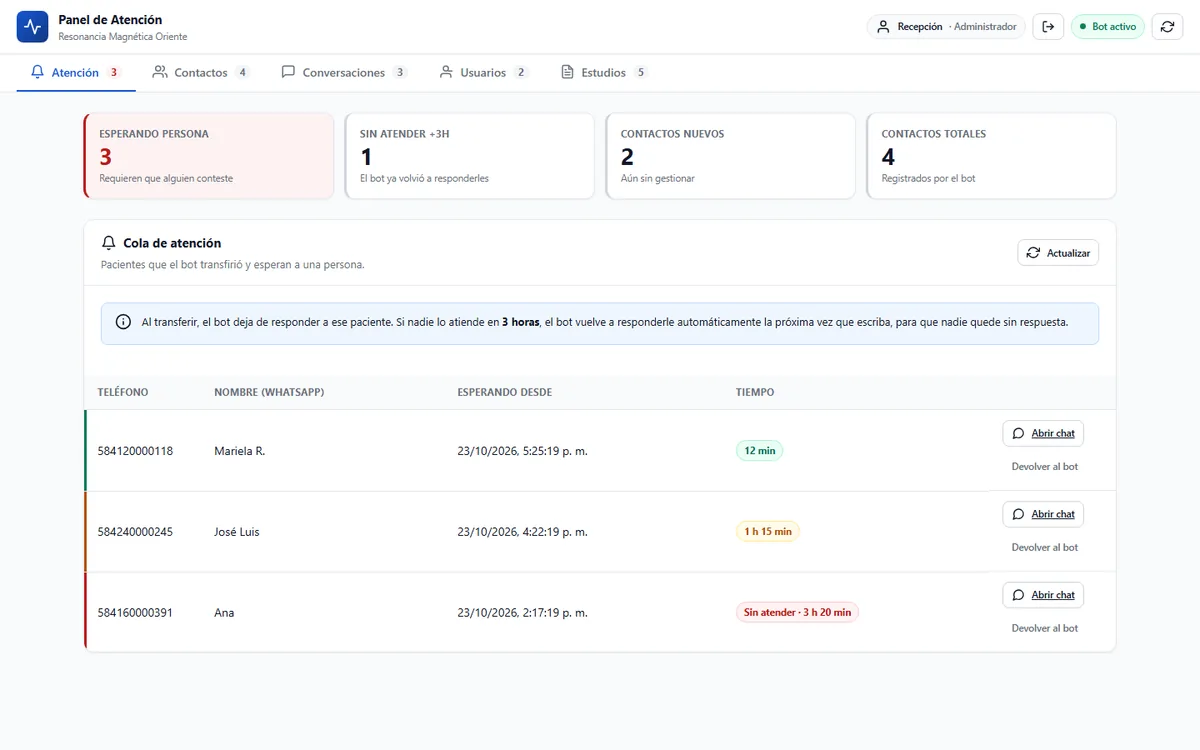The width and height of the screenshot is (1200, 750).
Task: Open chat for Mariela R.
Action: tap(1043, 433)
